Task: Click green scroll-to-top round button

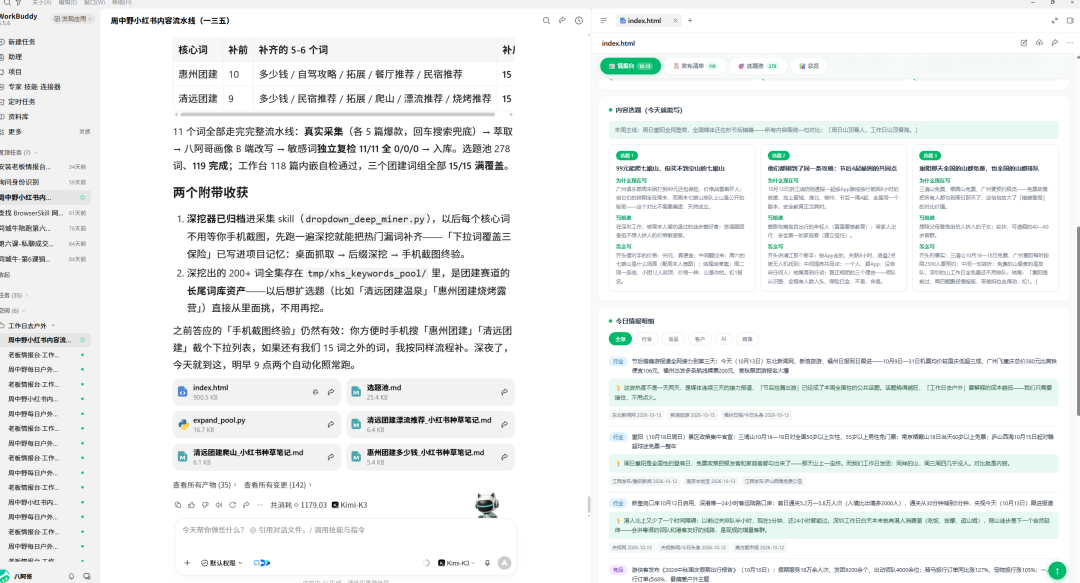Action: tap(1057, 570)
